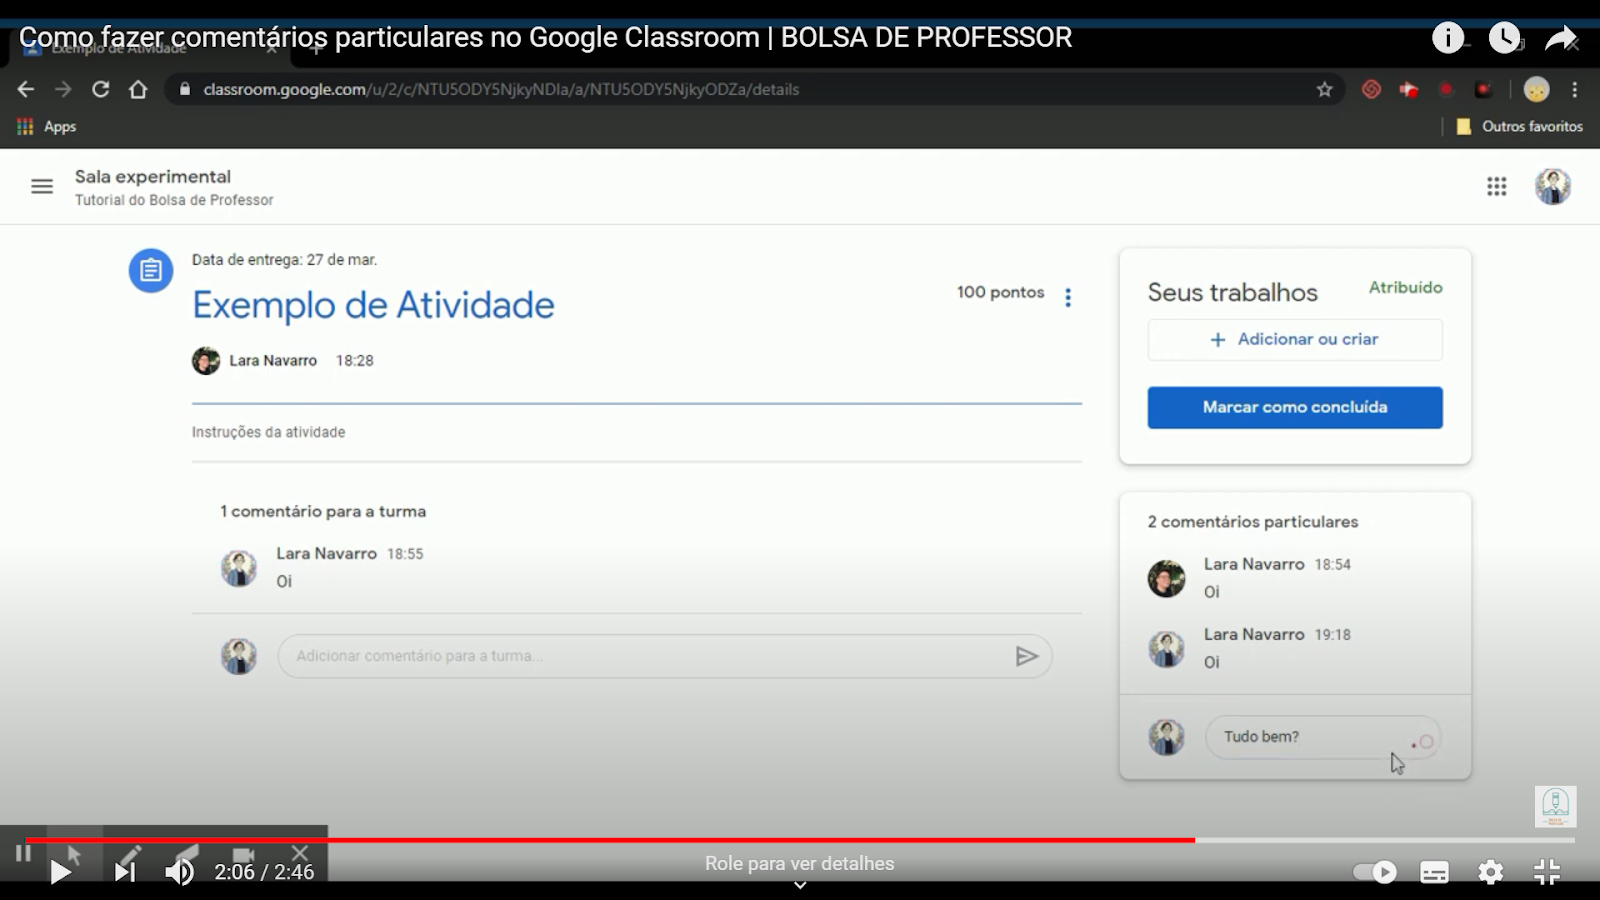Click the red arrow recorder extension icon
1600x900 pixels.
pos(1409,90)
